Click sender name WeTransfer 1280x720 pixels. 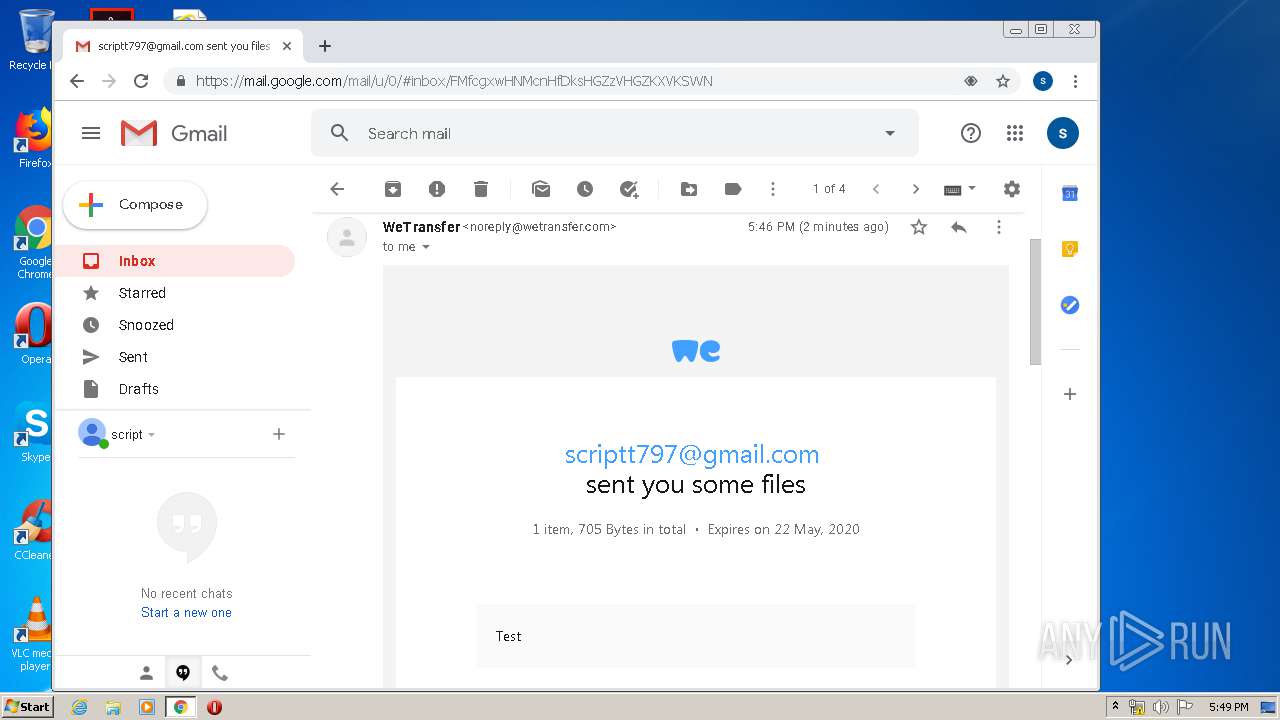pos(421,227)
